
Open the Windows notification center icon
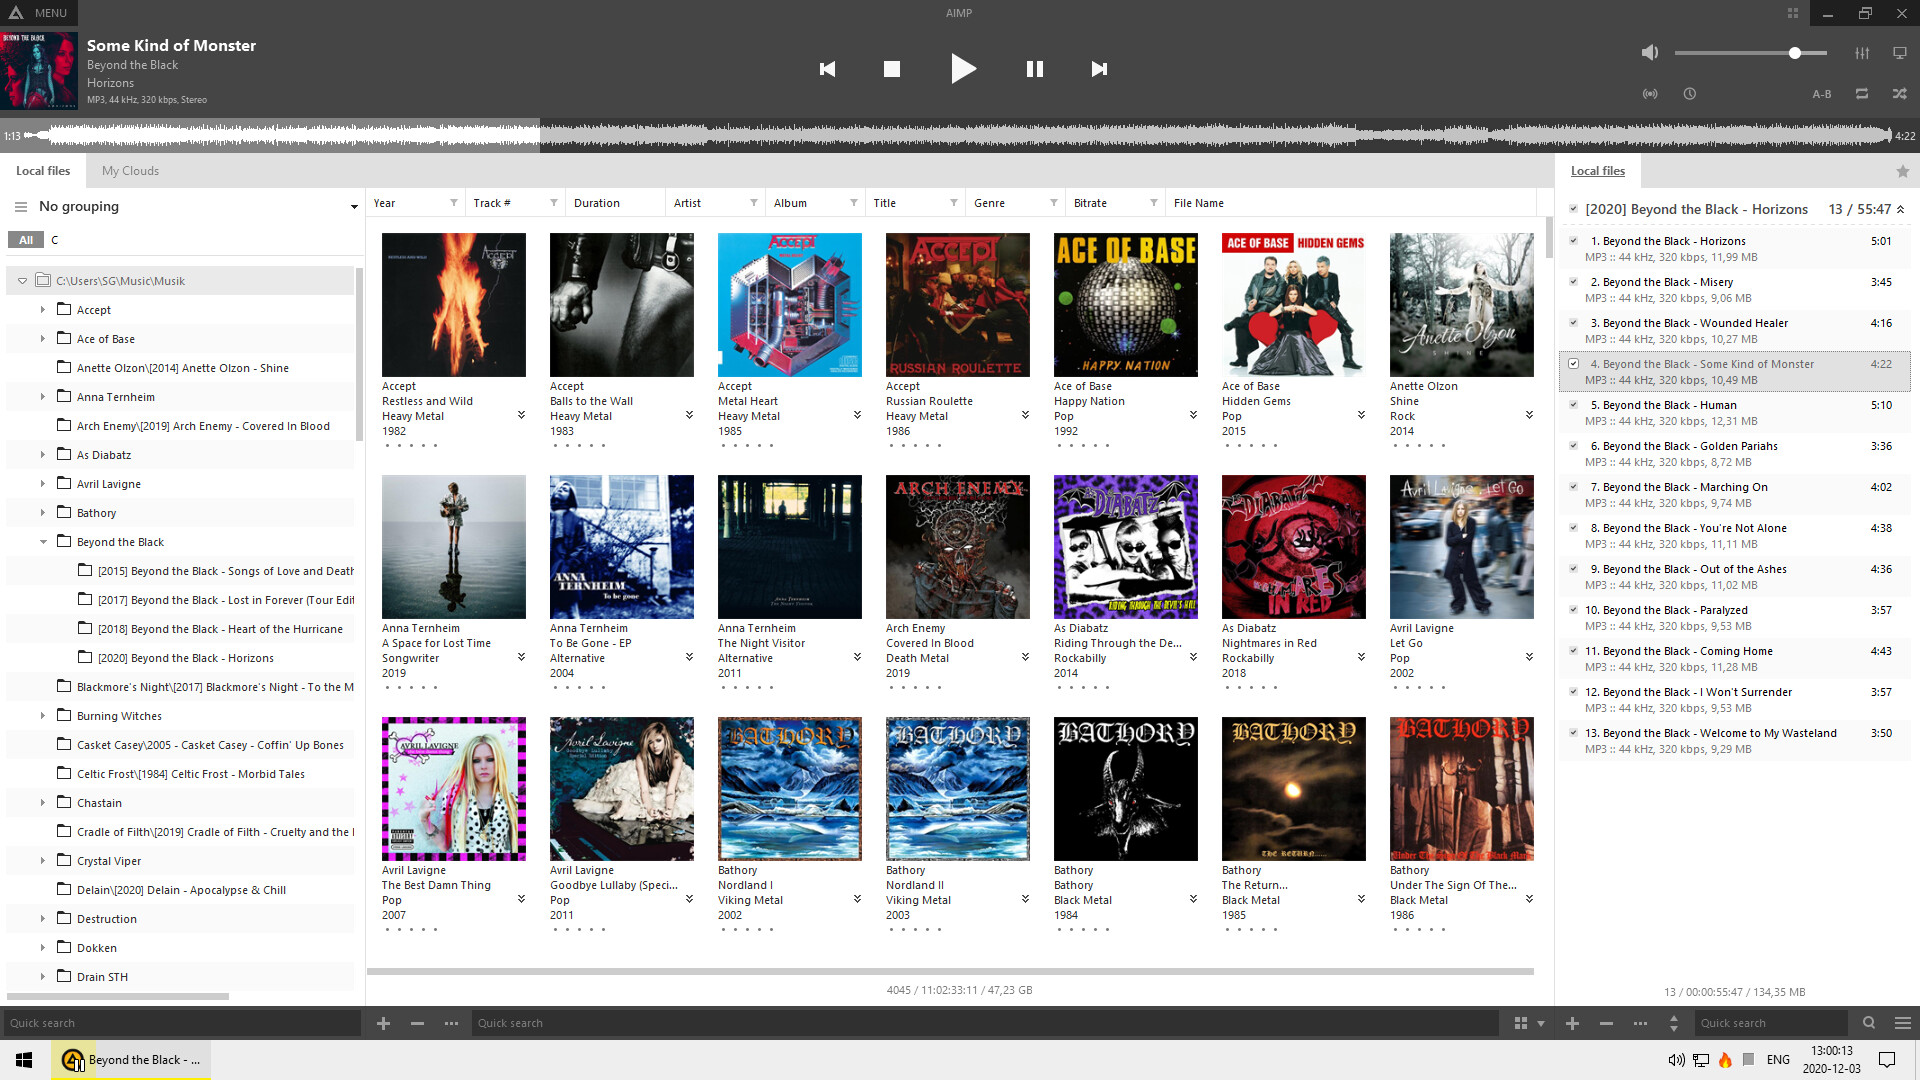point(1887,1060)
